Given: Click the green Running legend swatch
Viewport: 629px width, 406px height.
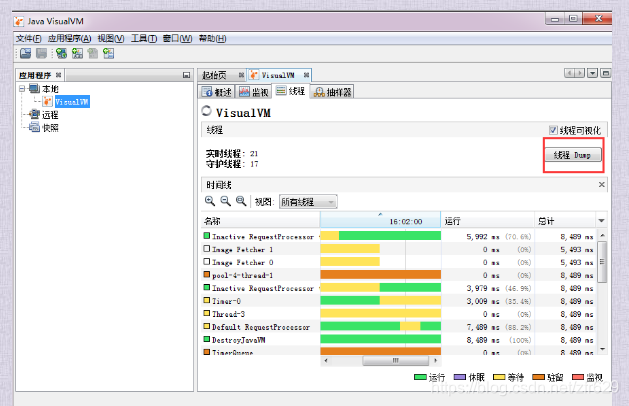Looking at the screenshot, I should click(x=420, y=377).
